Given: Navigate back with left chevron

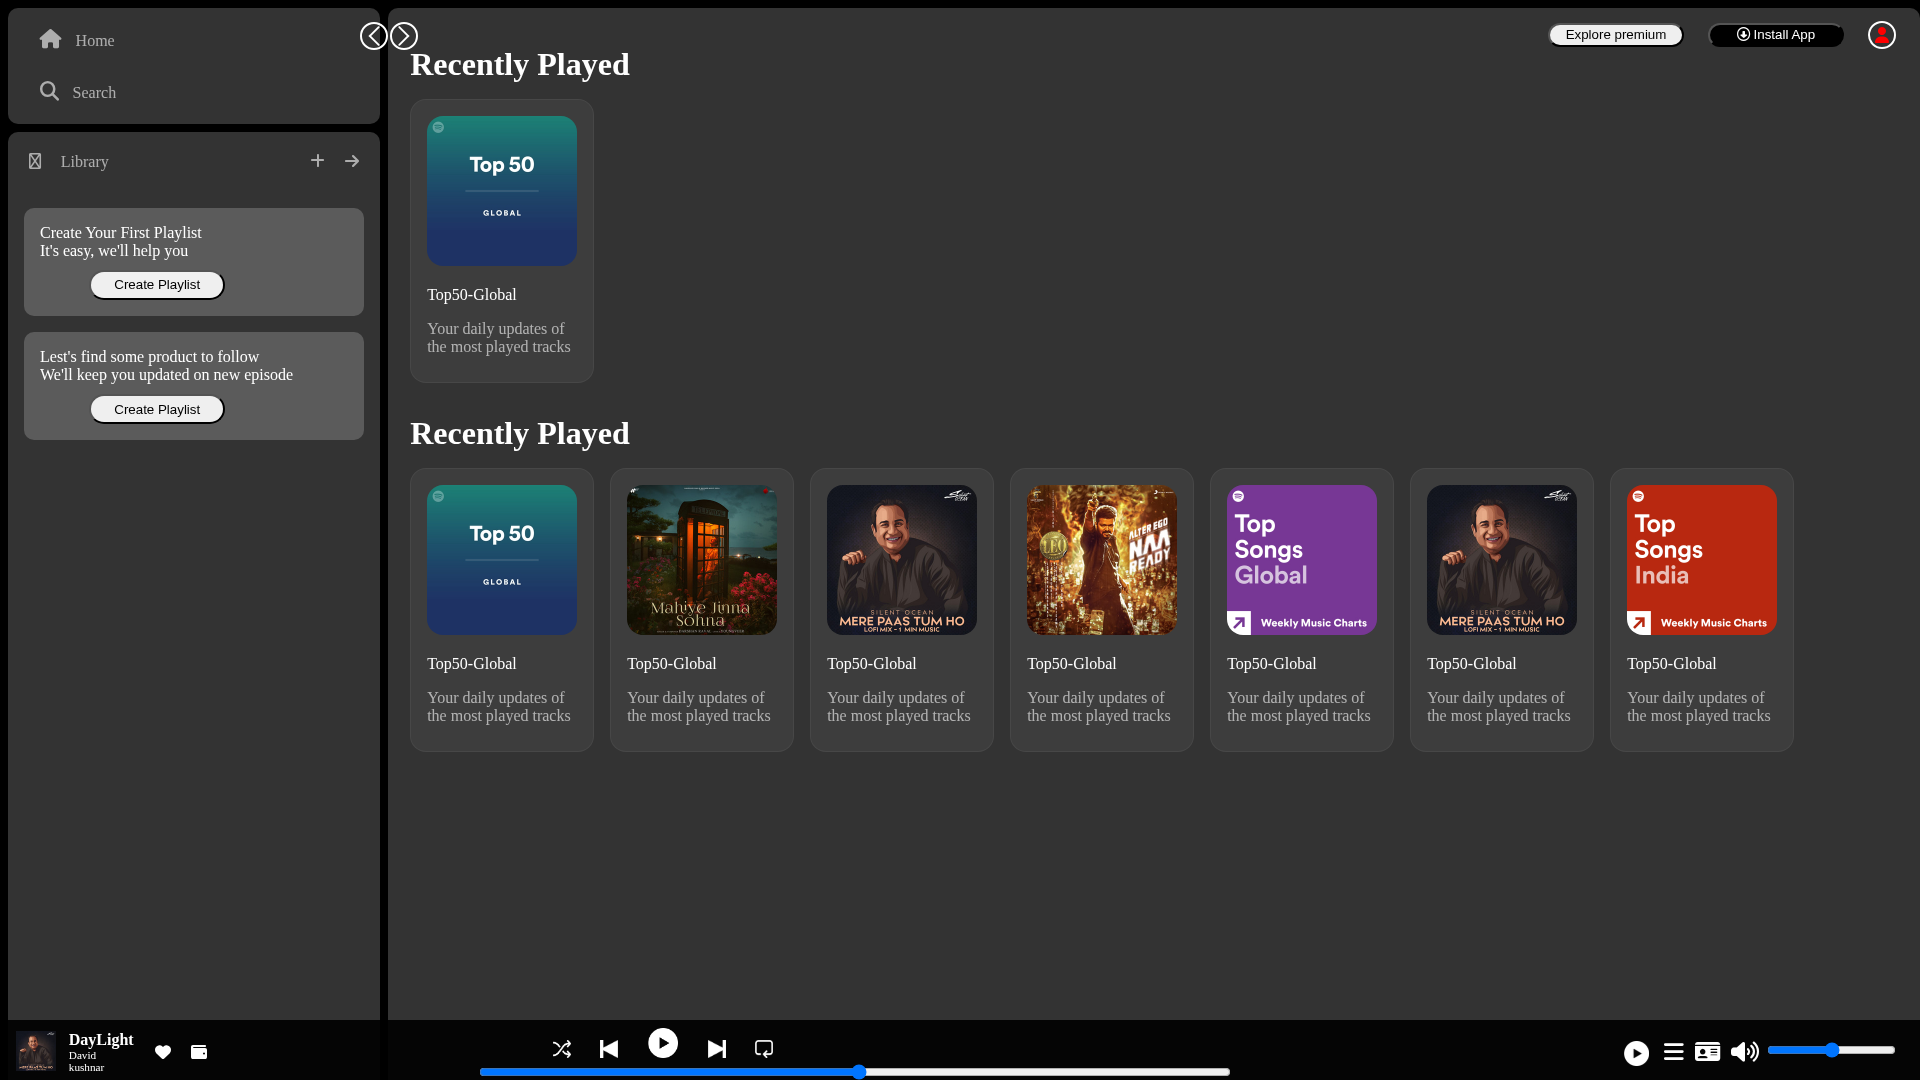Looking at the screenshot, I should pyautogui.click(x=374, y=36).
